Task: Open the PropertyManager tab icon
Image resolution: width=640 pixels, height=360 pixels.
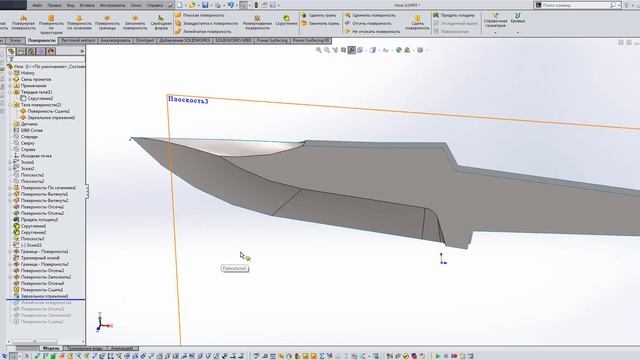Action: (21, 51)
